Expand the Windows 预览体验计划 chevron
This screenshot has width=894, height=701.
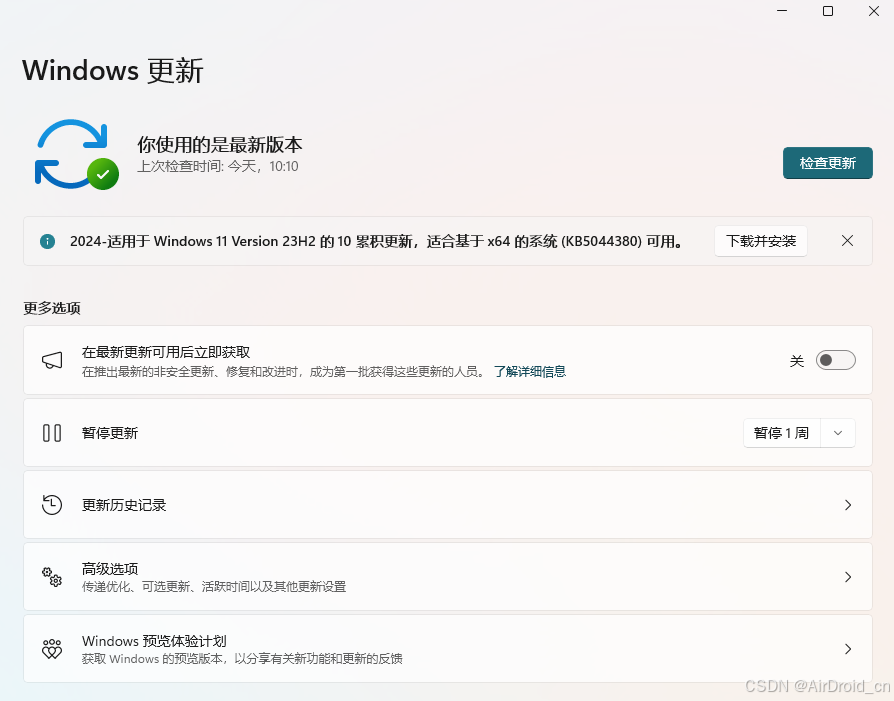pyautogui.click(x=848, y=649)
